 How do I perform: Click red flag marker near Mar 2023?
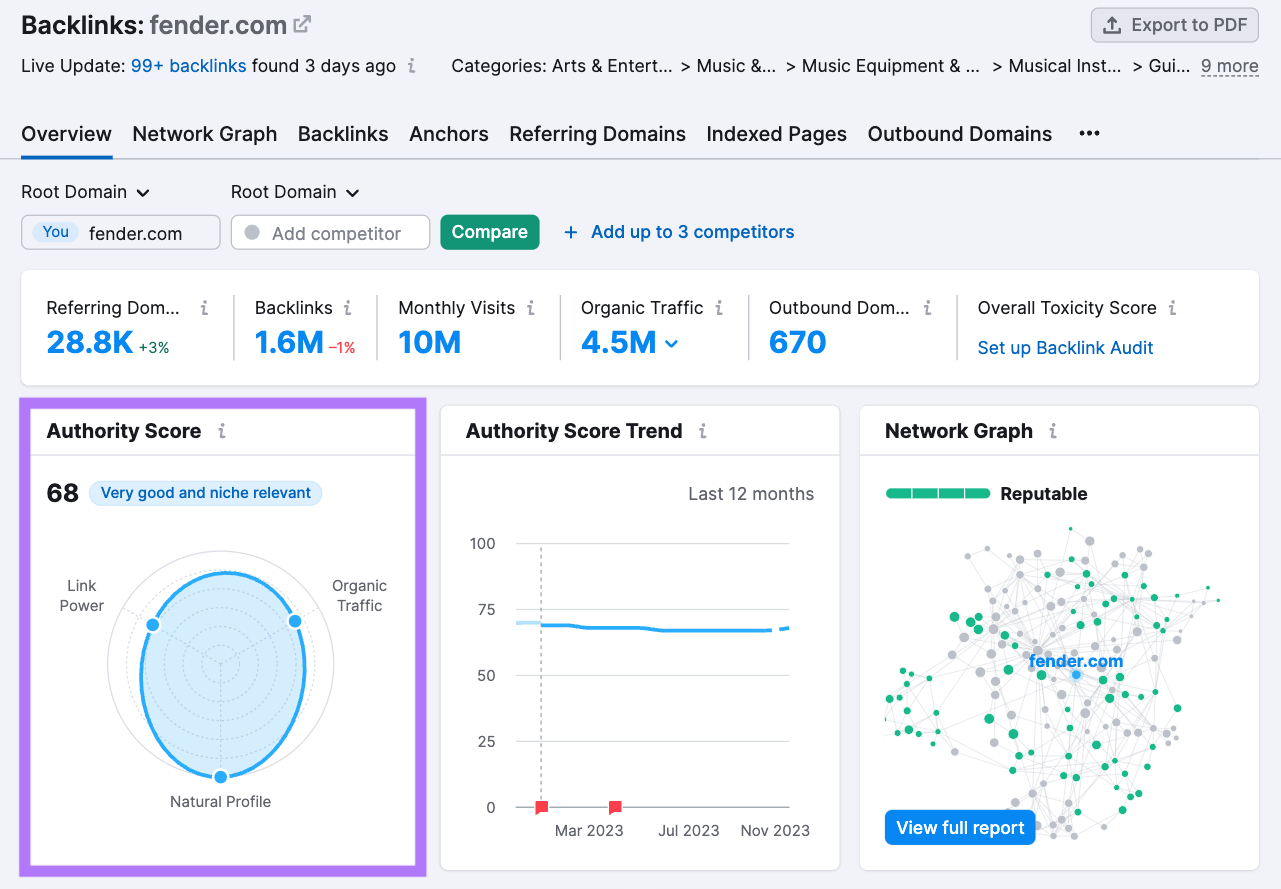615,807
